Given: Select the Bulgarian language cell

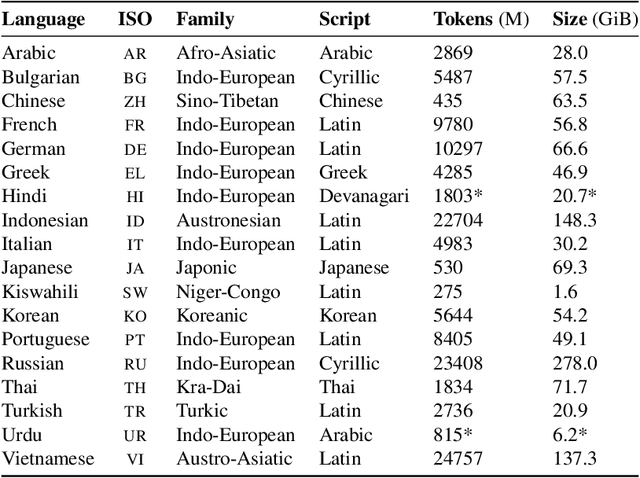Looking at the screenshot, I should click(36, 77).
